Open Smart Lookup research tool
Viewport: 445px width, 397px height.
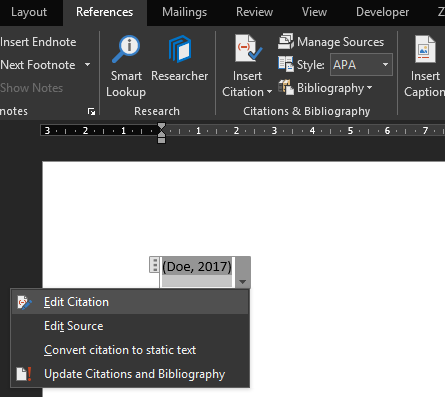point(126,66)
